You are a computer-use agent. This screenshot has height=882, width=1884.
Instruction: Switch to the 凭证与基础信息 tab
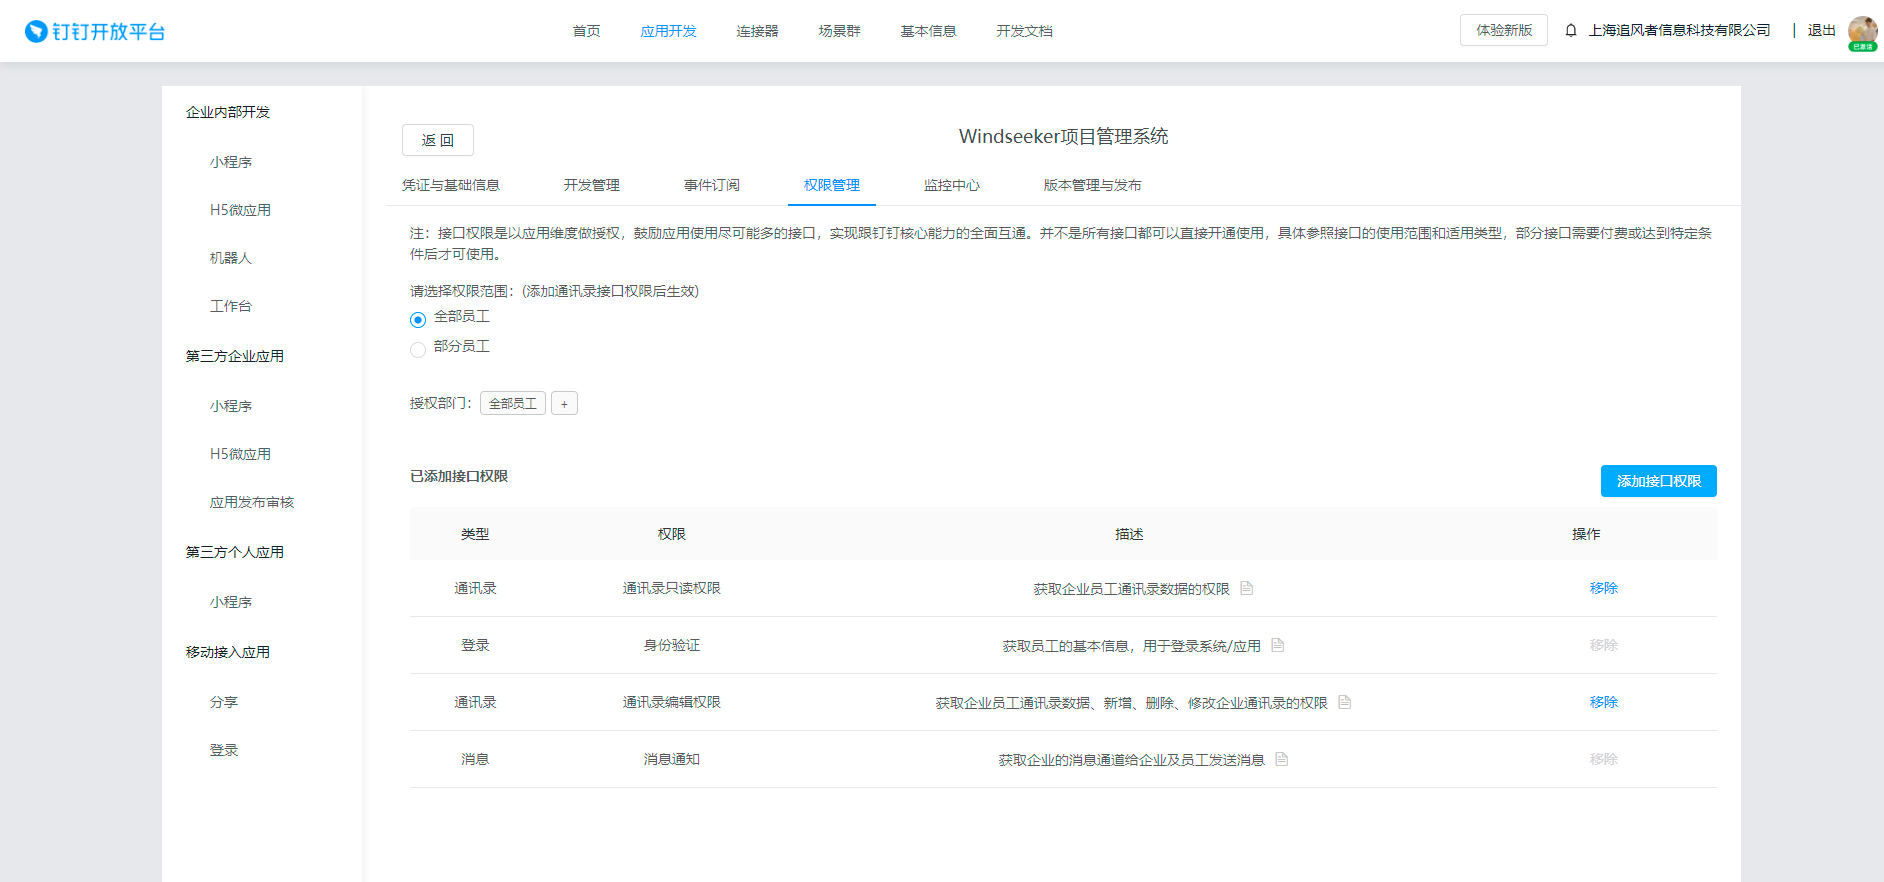point(451,185)
